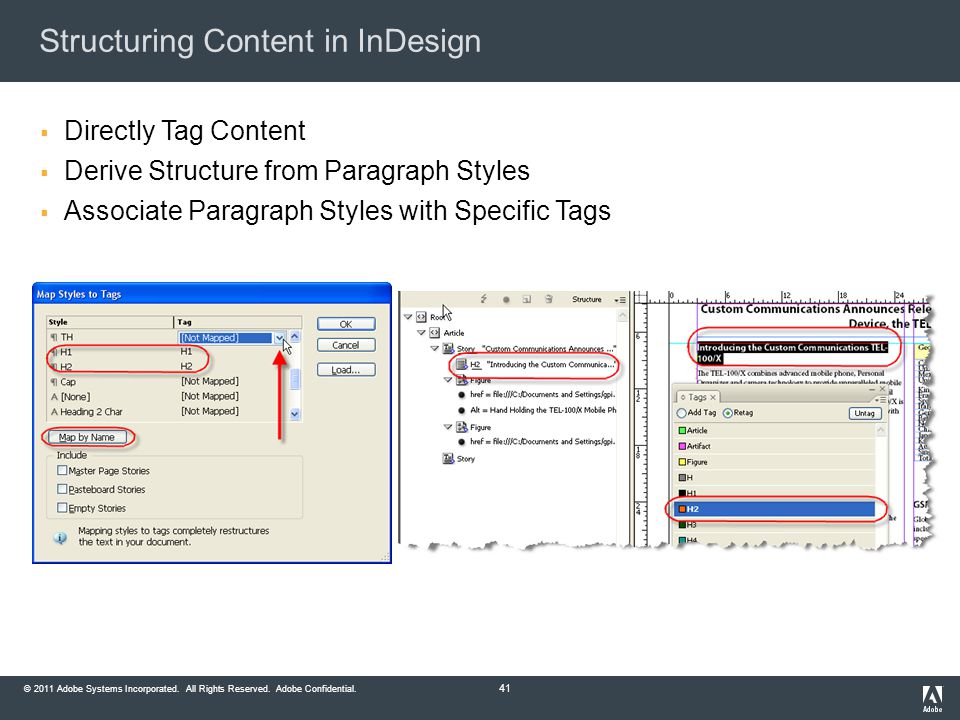The image size is (960, 720).
Task: Click the yellow Figure tag color swatch
Action: [x=682, y=462]
